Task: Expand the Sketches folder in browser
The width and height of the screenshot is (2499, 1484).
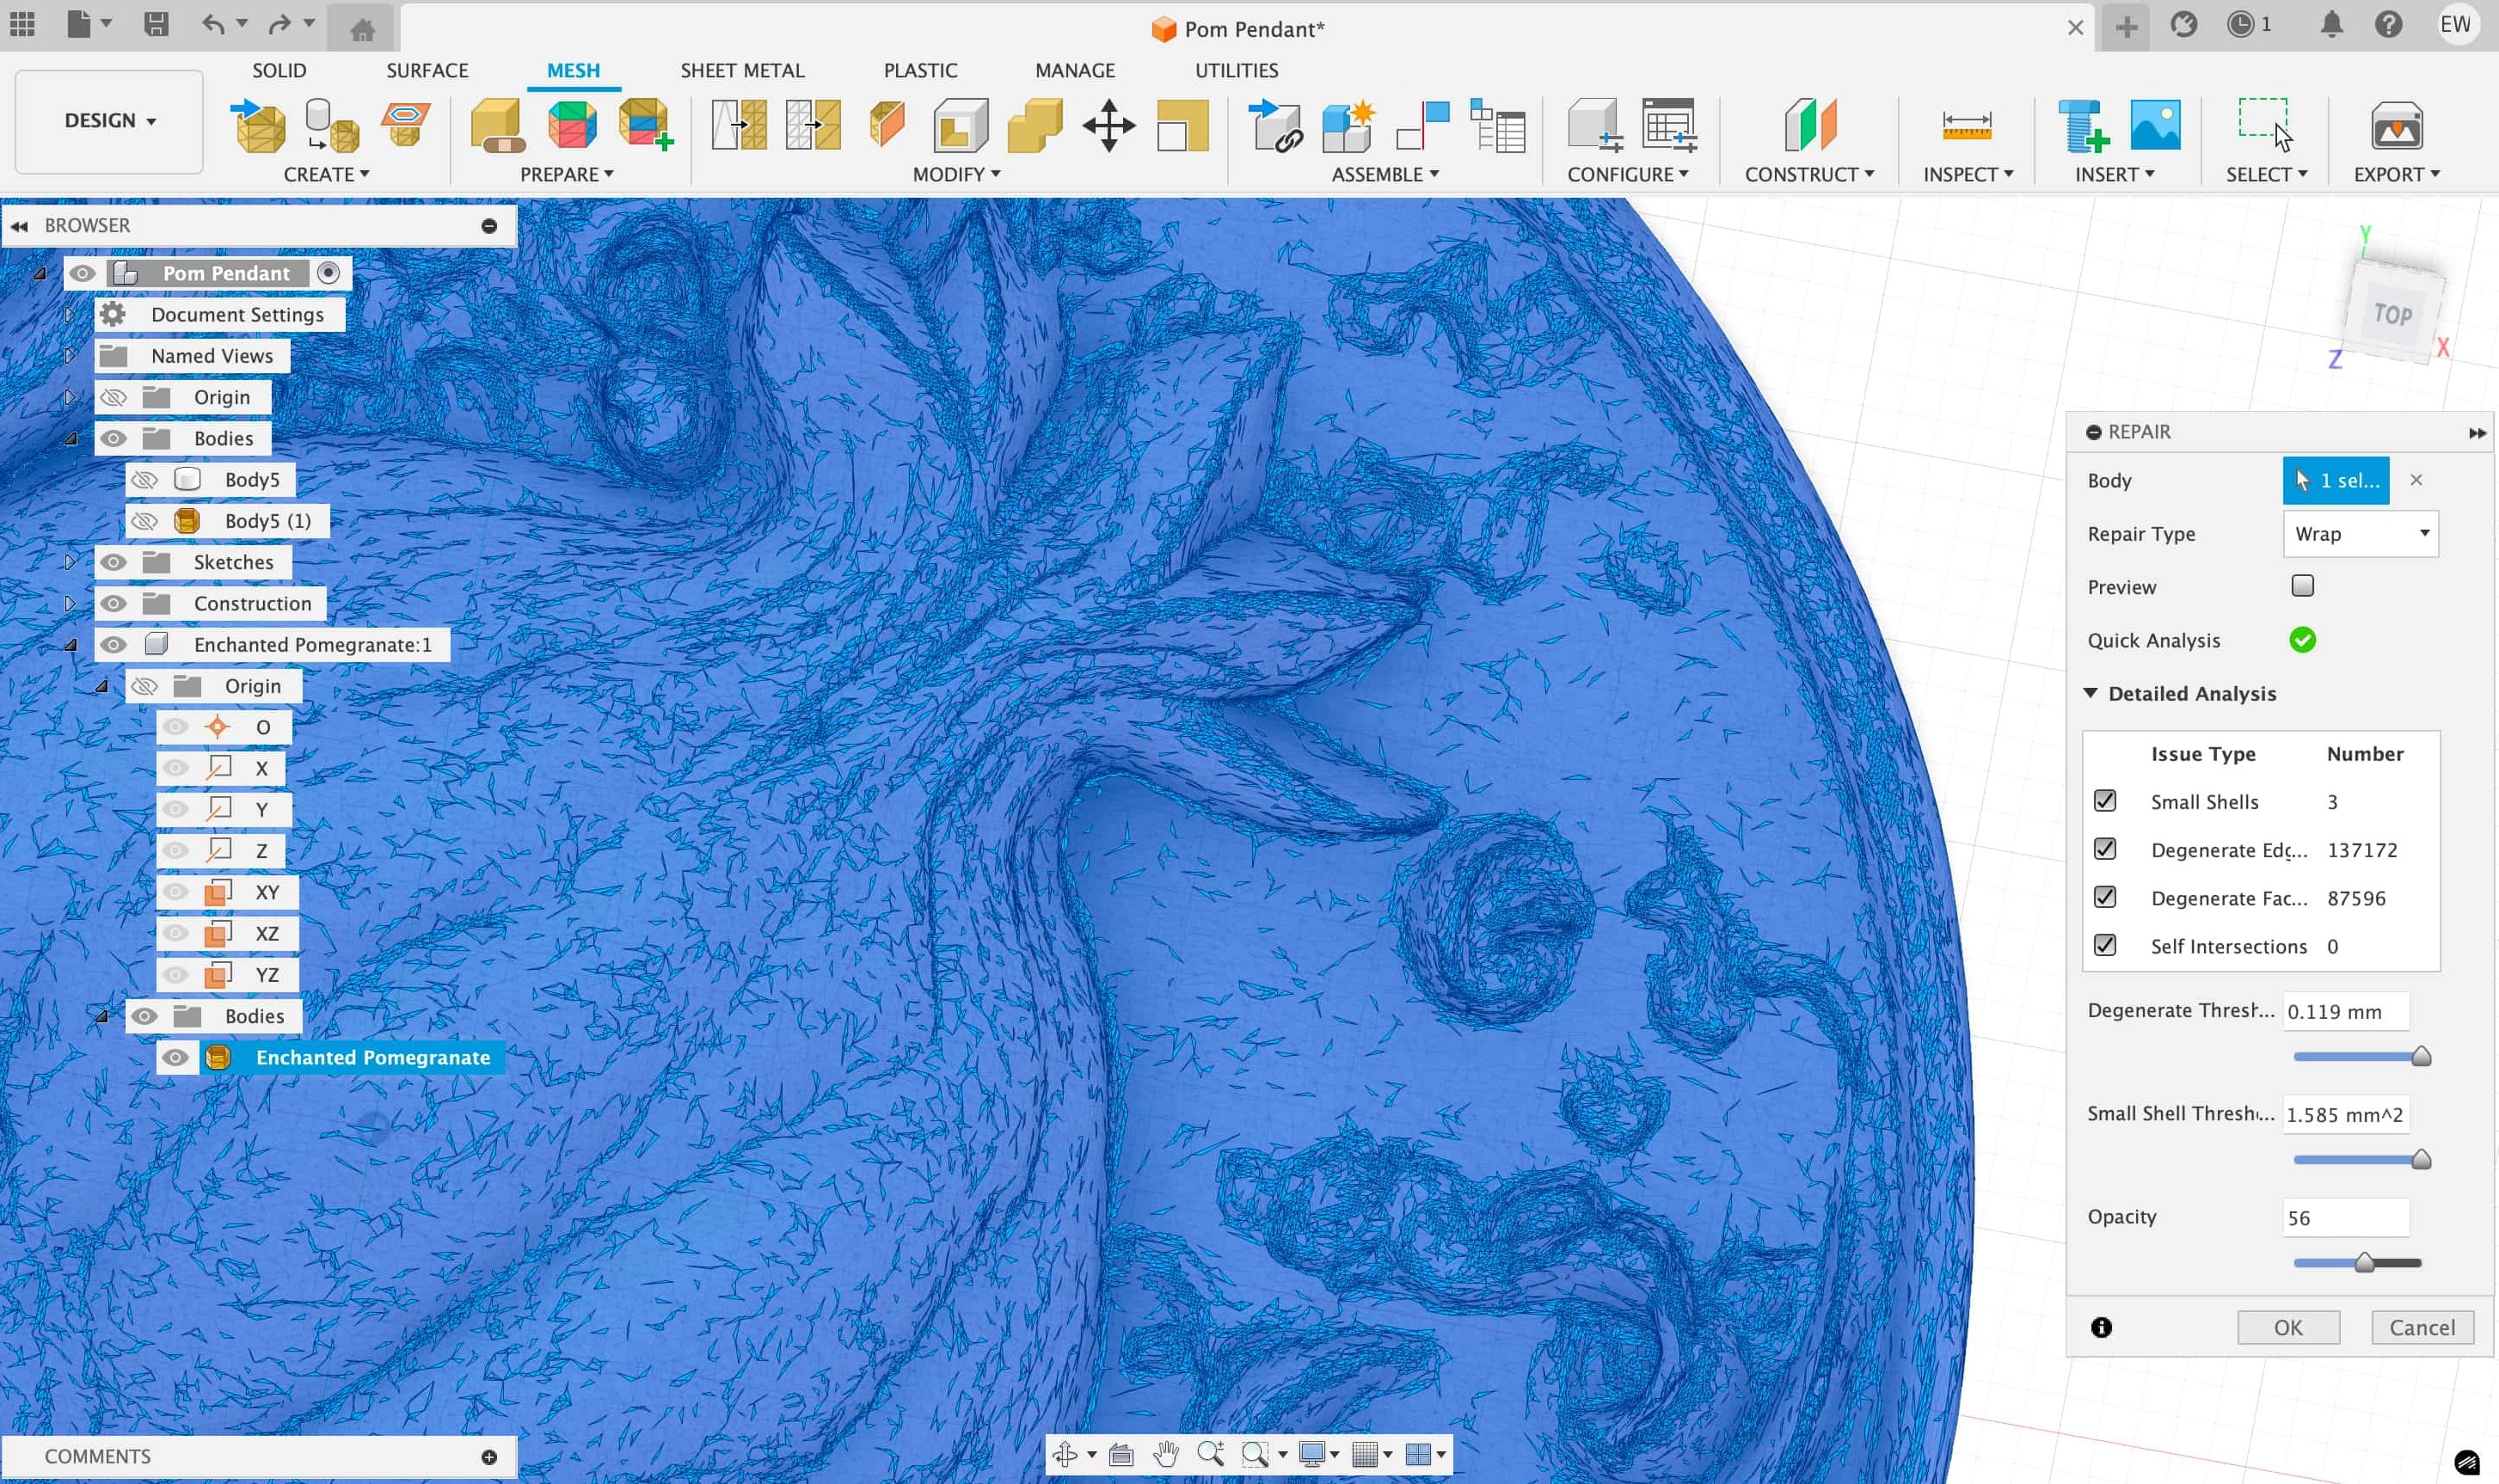Action: click(x=69, y=562)
